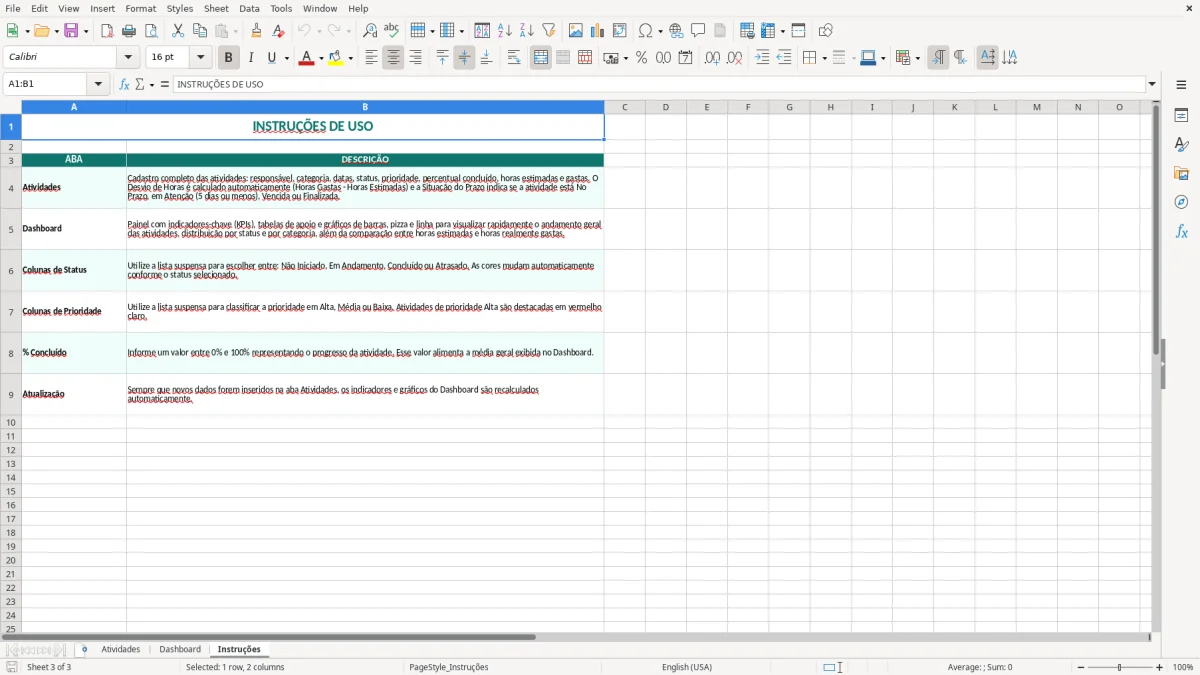Click the formula input line
The height and width of the screenshot is (675, 1200).
pos(660,85)
